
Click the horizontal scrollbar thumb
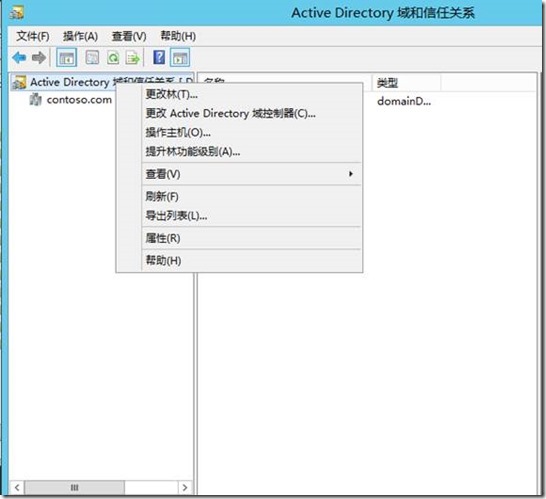click(75, 488)
